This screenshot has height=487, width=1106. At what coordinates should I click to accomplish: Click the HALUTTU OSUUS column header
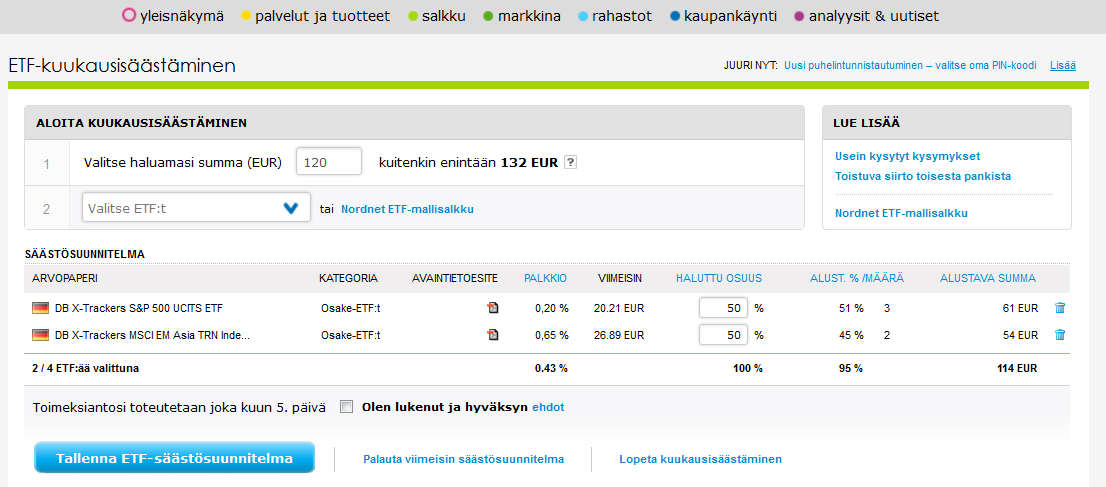(x=719, y=278)
